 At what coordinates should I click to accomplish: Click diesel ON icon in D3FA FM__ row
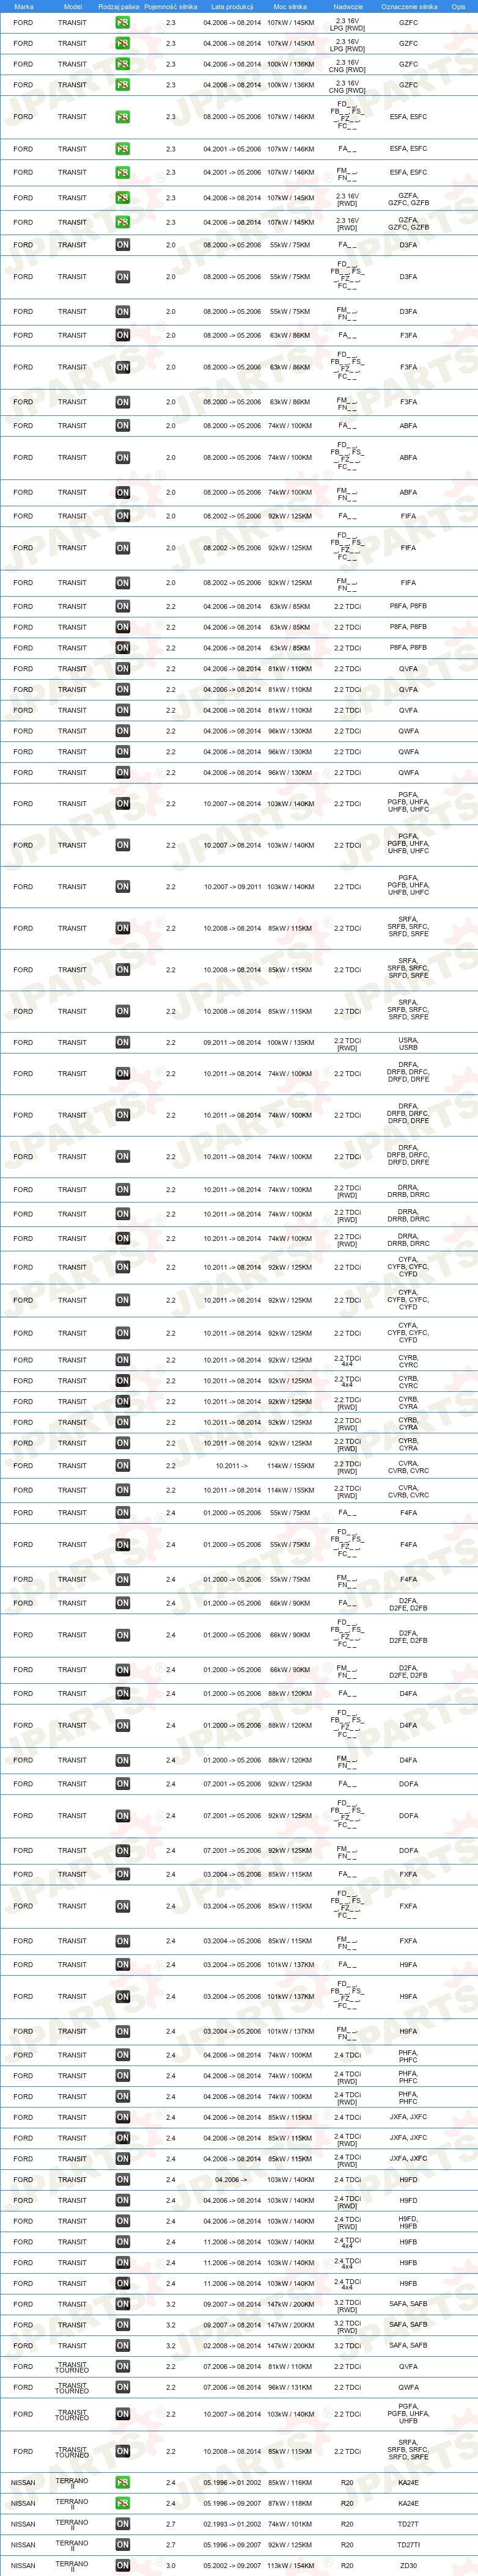tap(122, 312)
